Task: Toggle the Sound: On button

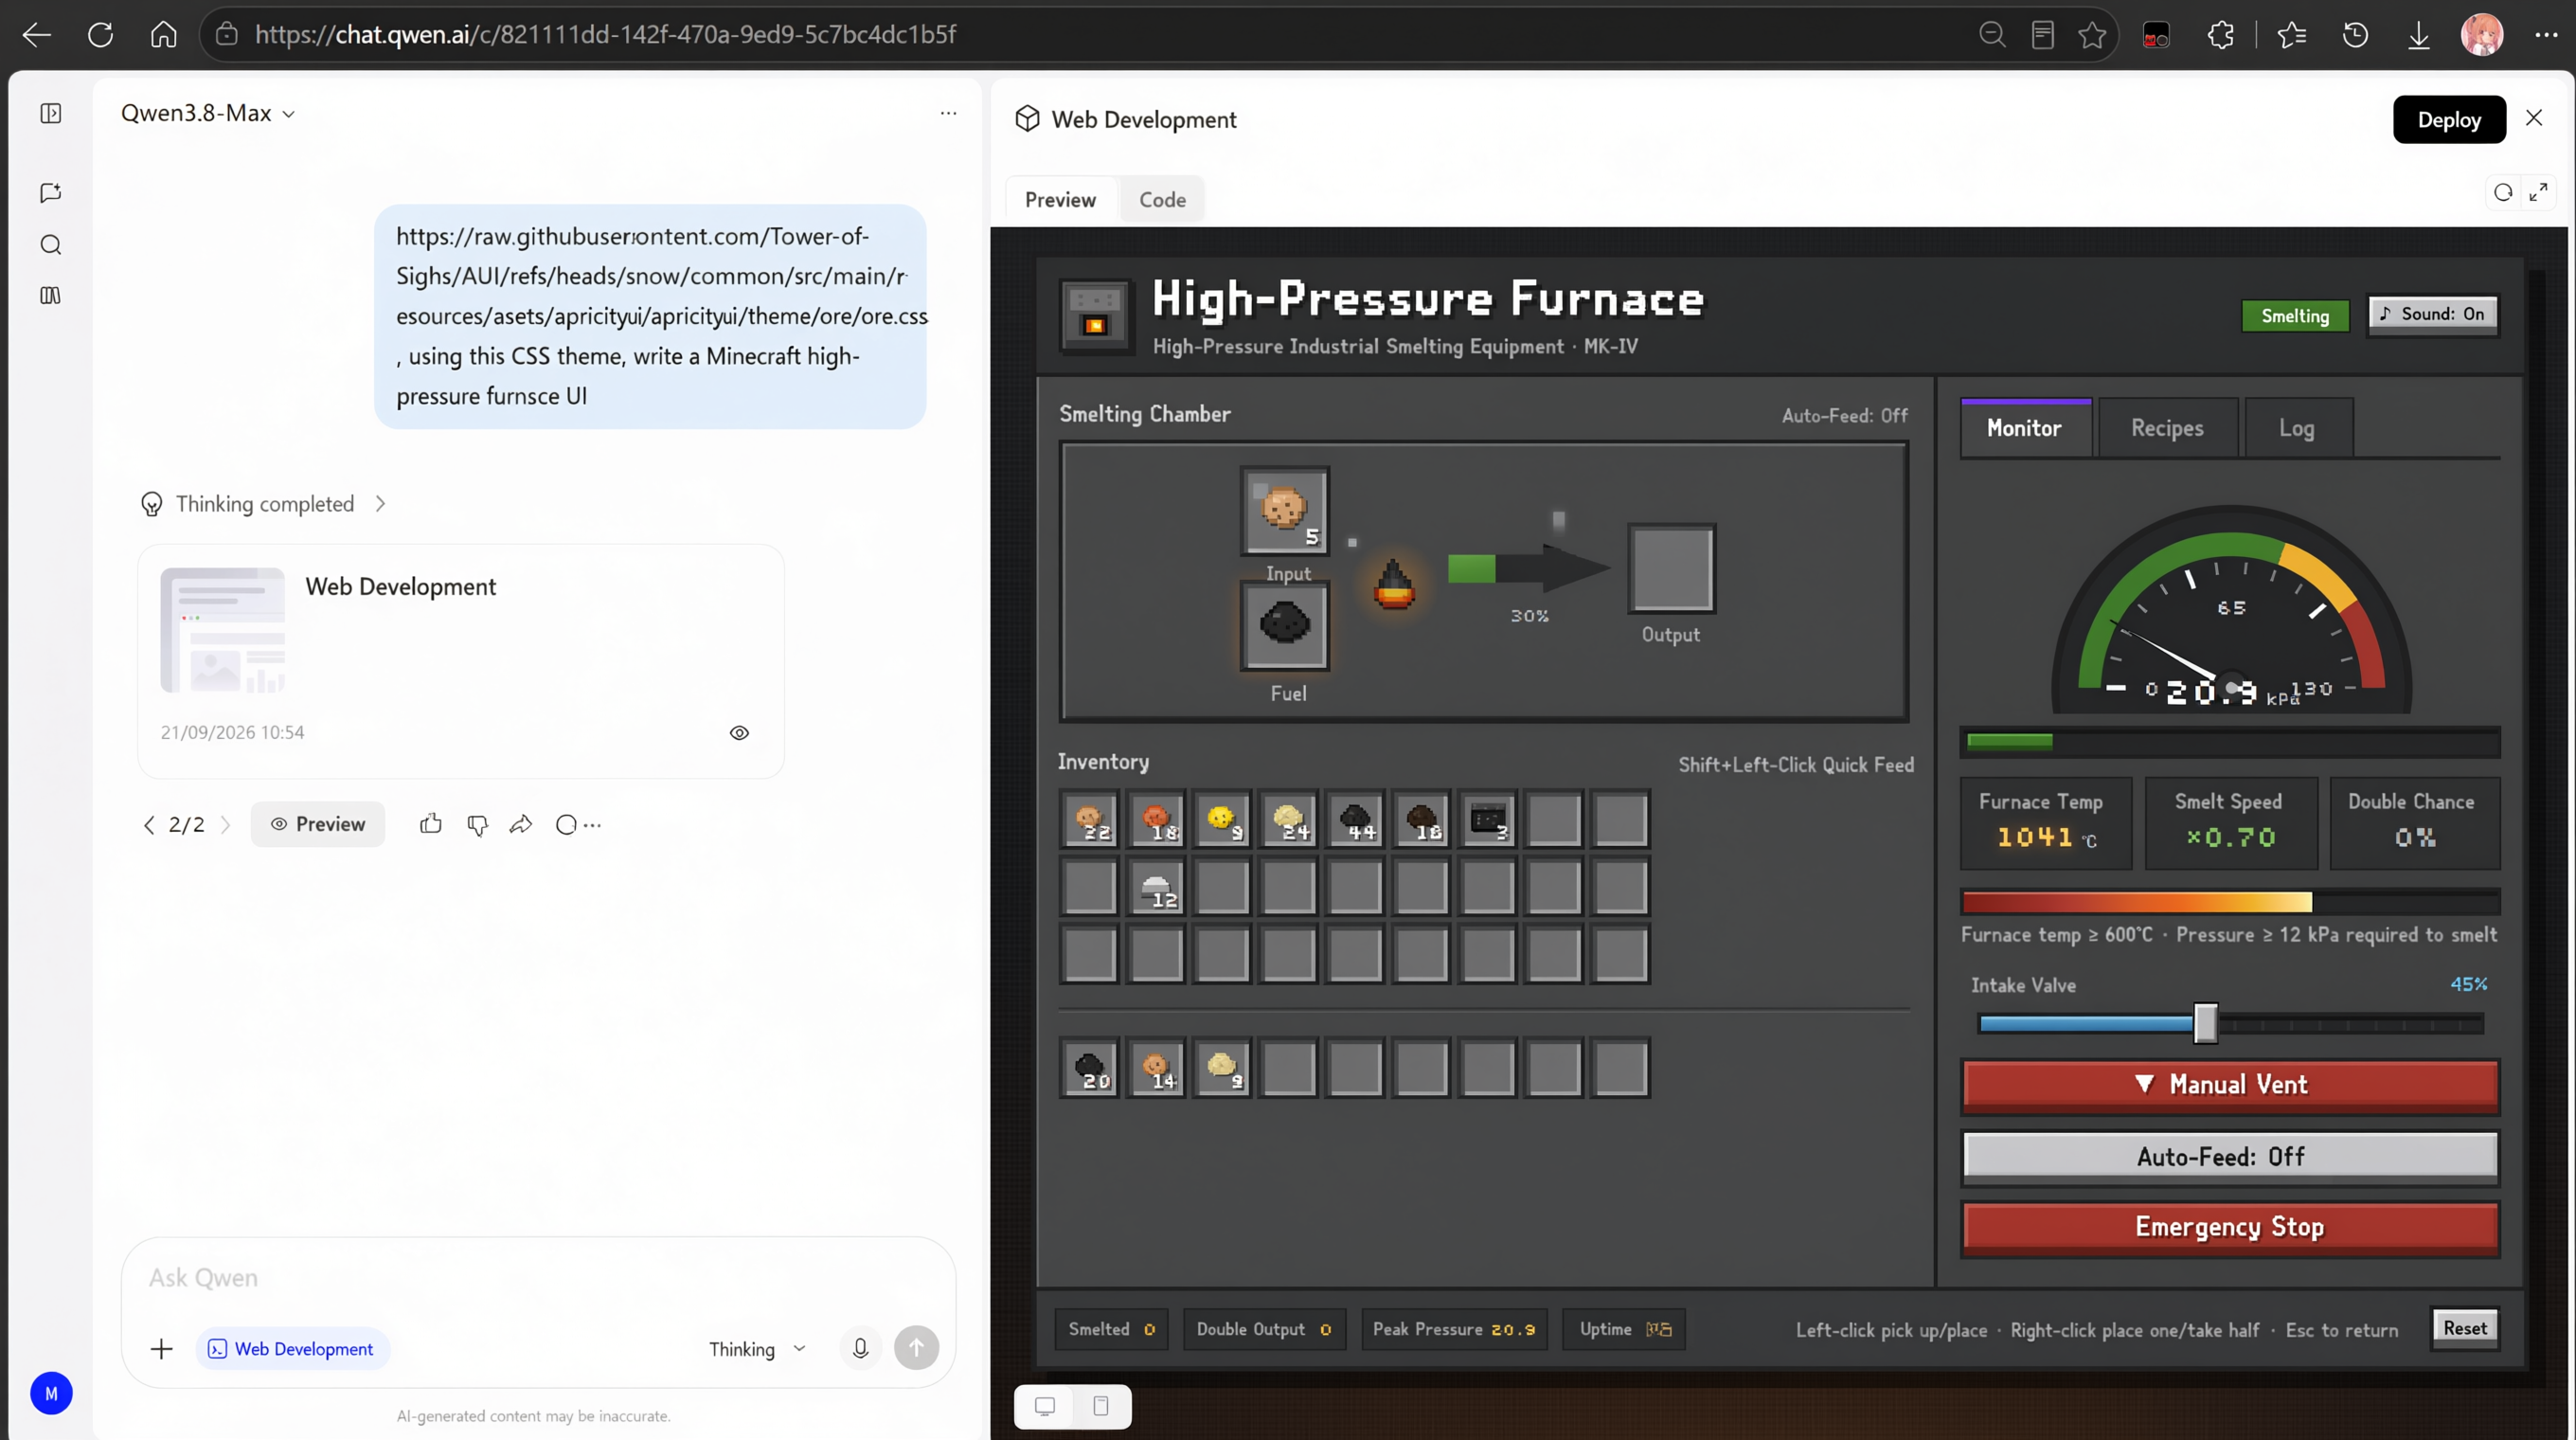Action: pos(2433,315)
